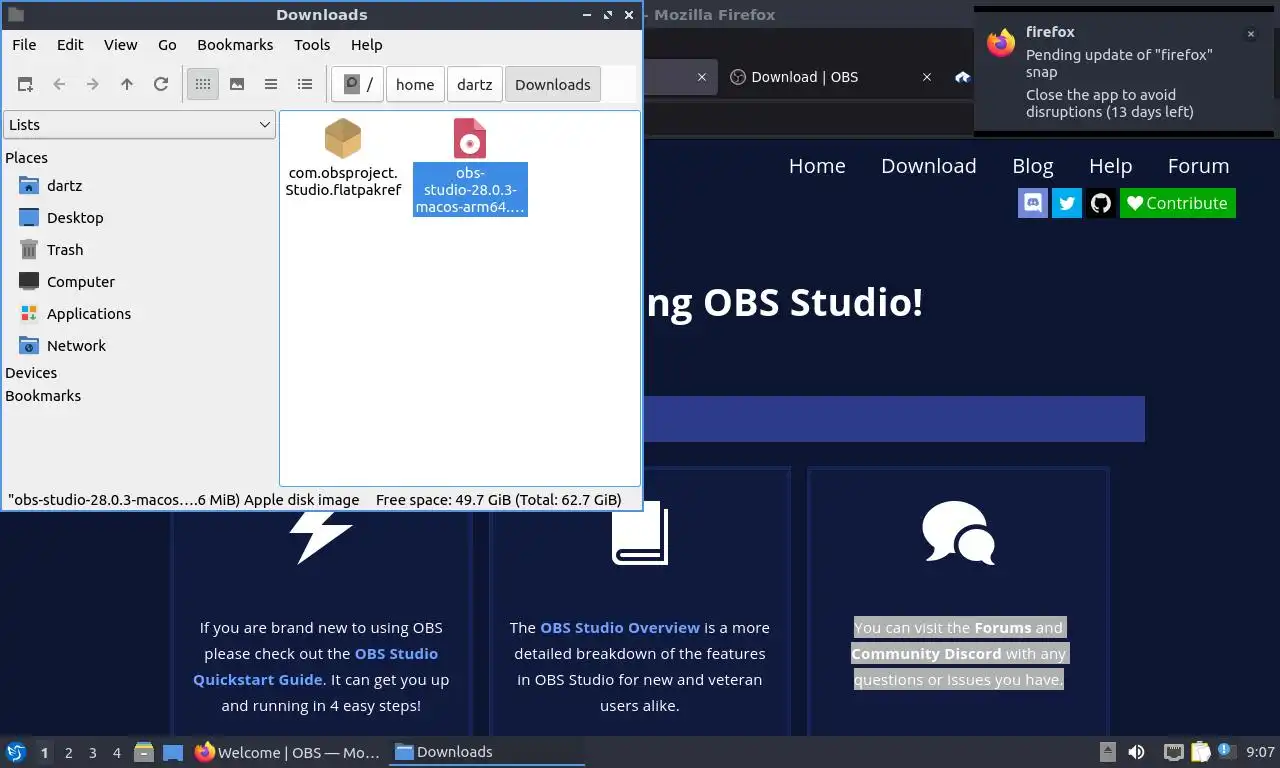Open the Bookmarks menu

pos(235,45)
